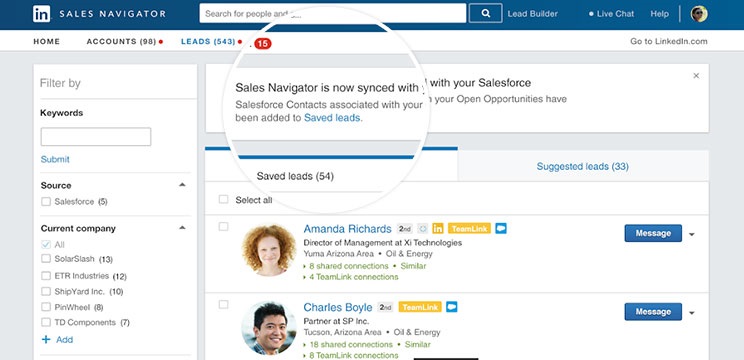Click Go to LinkedIn.com link

[x=669, y=41]
